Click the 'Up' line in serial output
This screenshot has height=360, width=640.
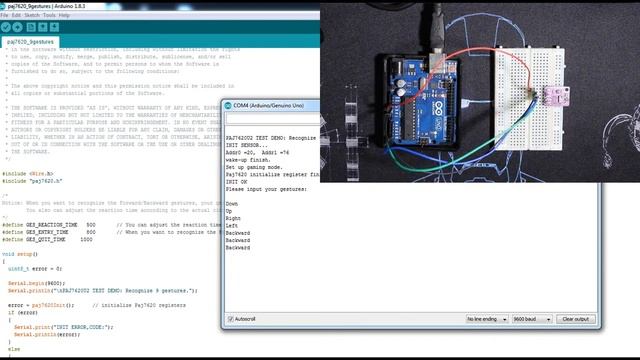click(x=229, y=211)
